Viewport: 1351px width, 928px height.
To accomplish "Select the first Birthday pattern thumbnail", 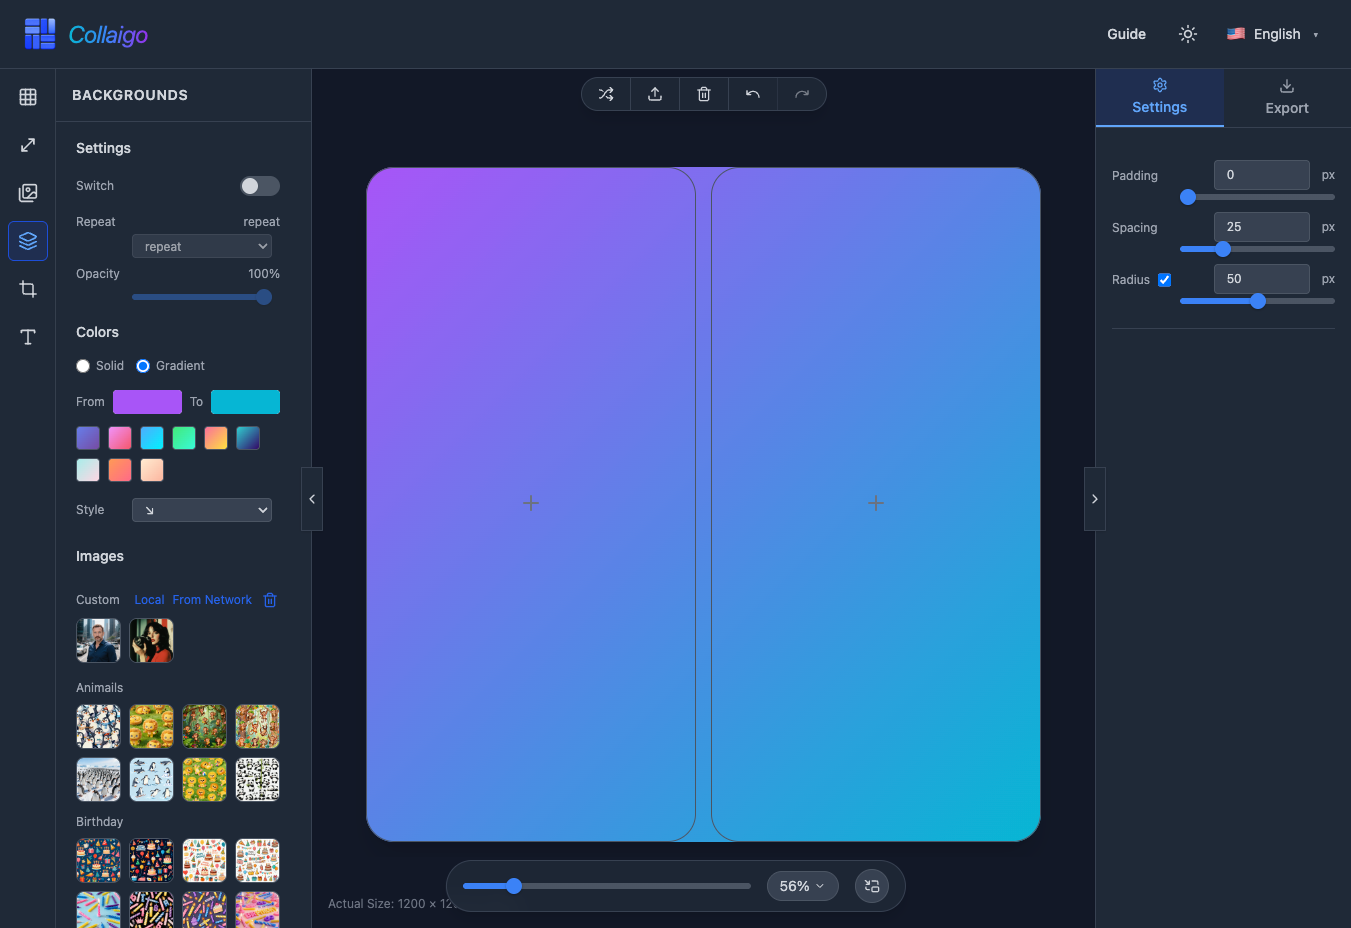I will click(98, 861).
